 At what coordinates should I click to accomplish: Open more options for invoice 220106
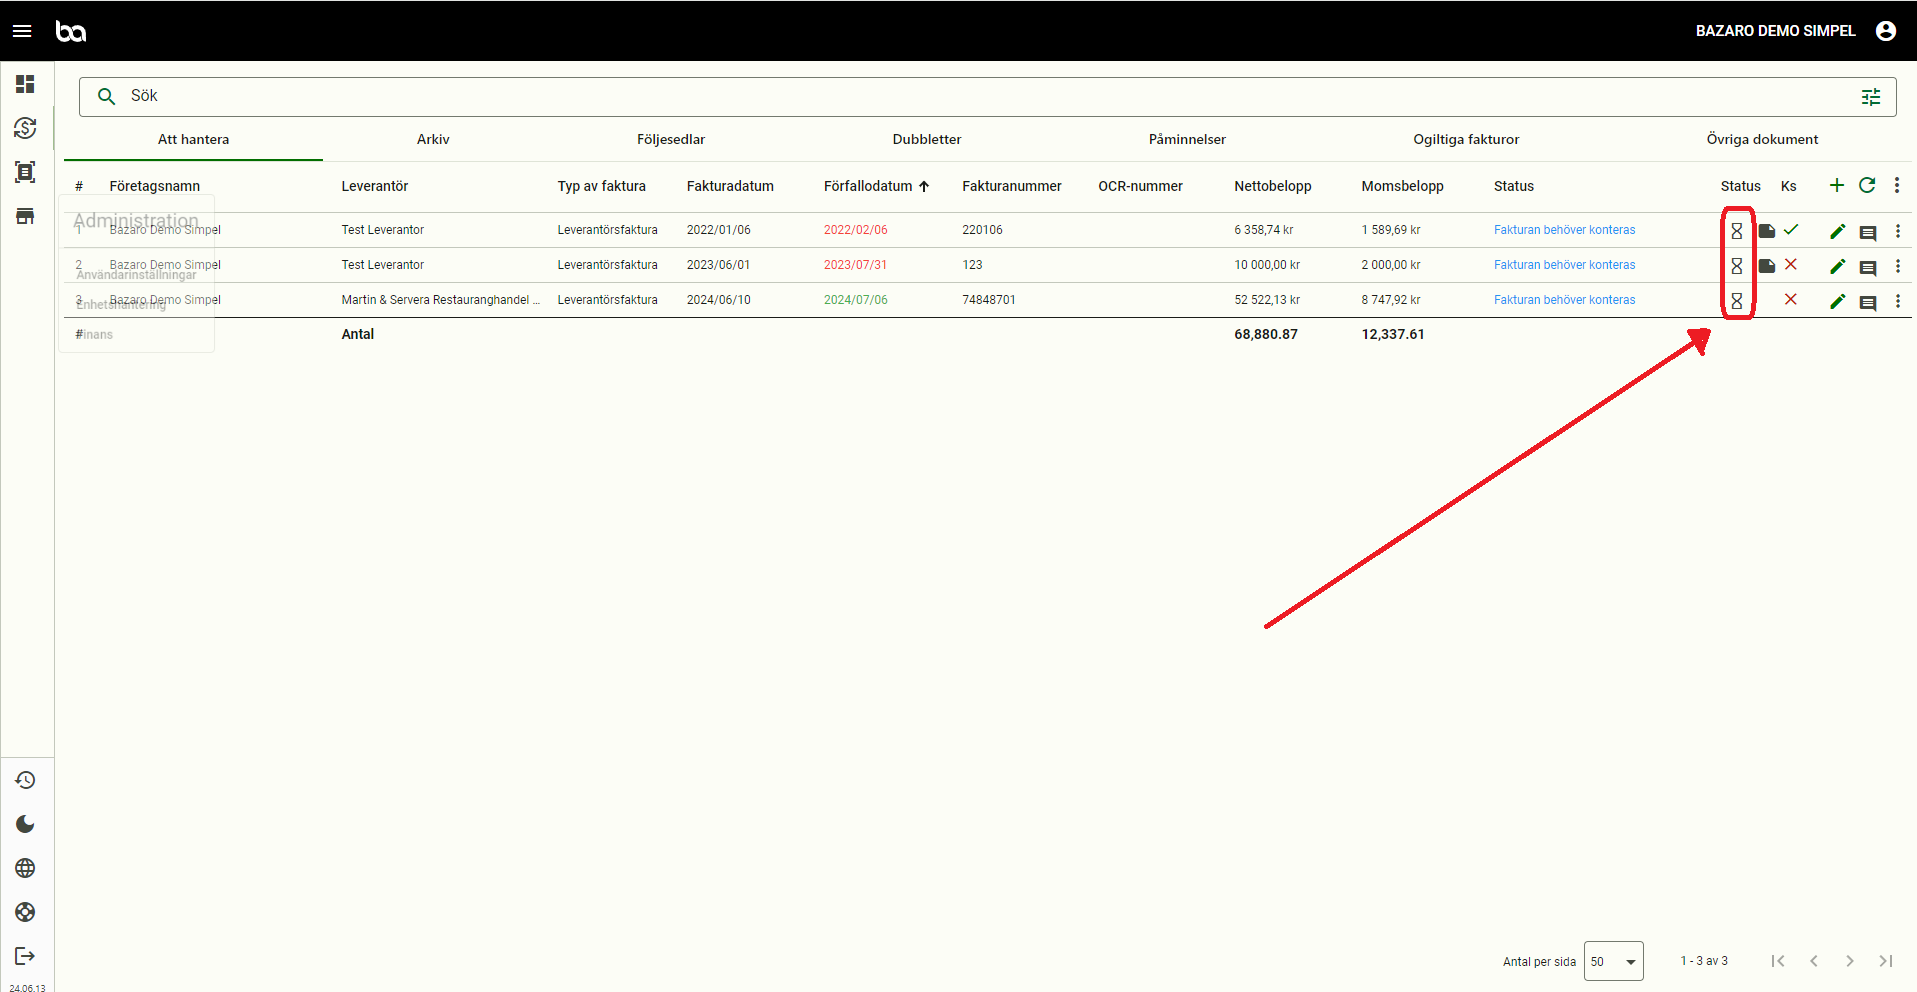1898,231
